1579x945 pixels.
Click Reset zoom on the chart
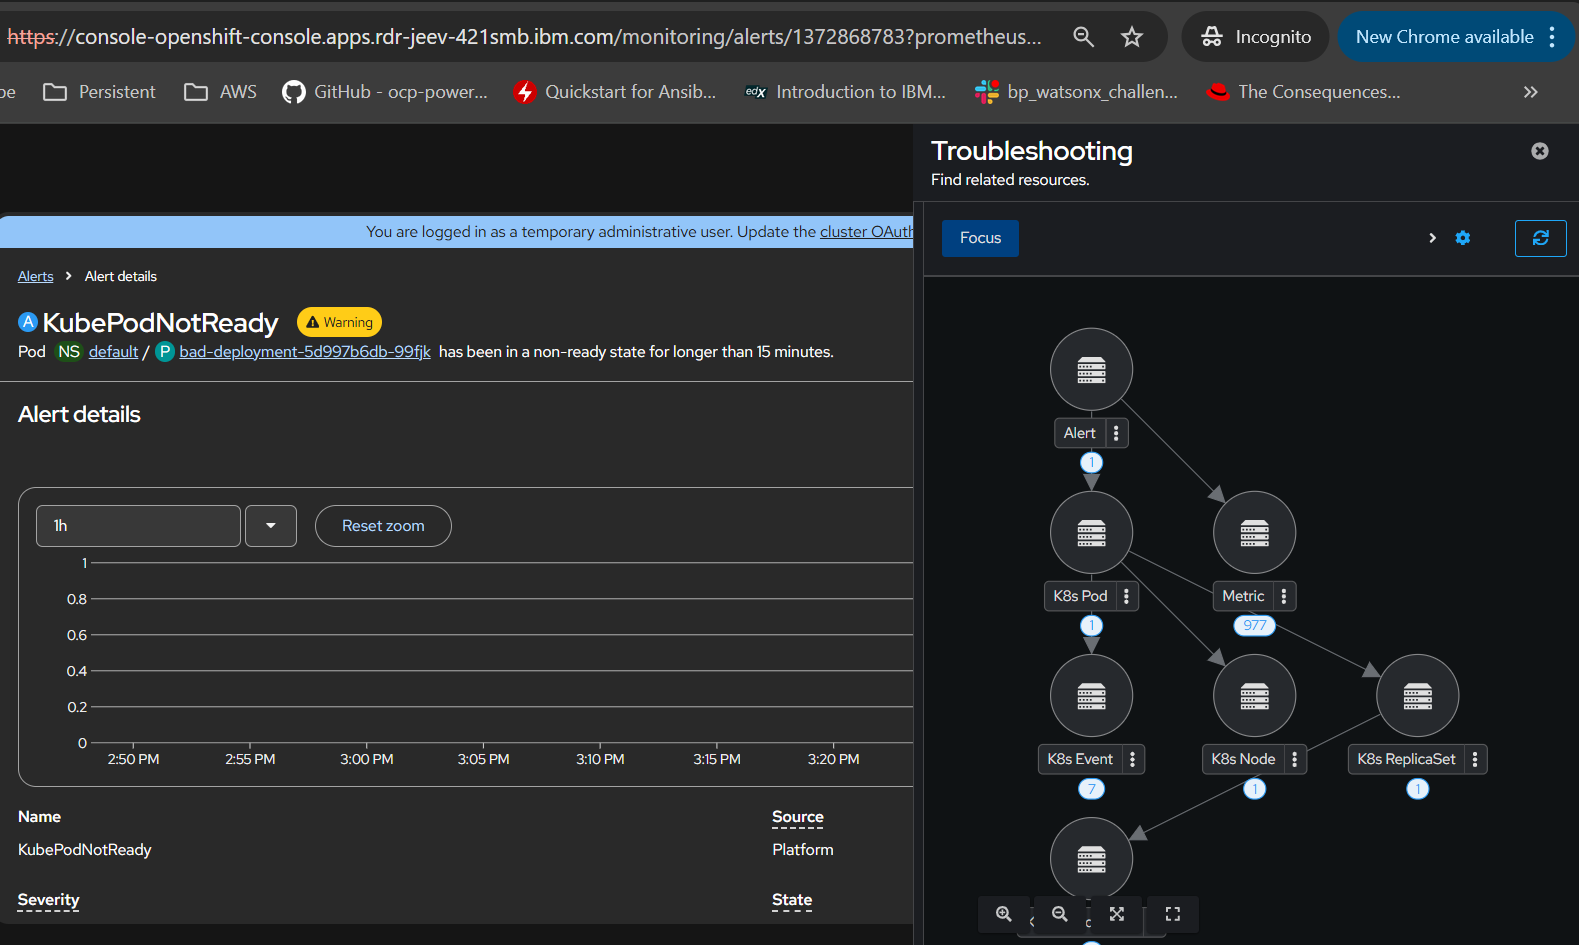pos(383,526)
